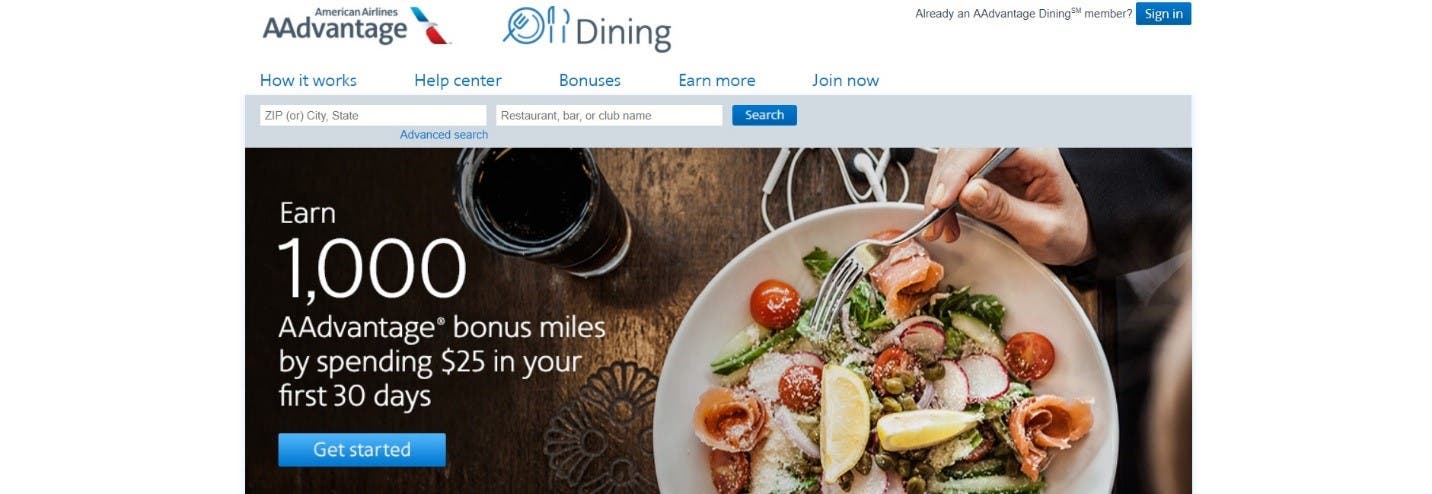Screen dimensions: 1432x494
Task: Focus the Restaurant, bar, or club name field
Action: 609,115
